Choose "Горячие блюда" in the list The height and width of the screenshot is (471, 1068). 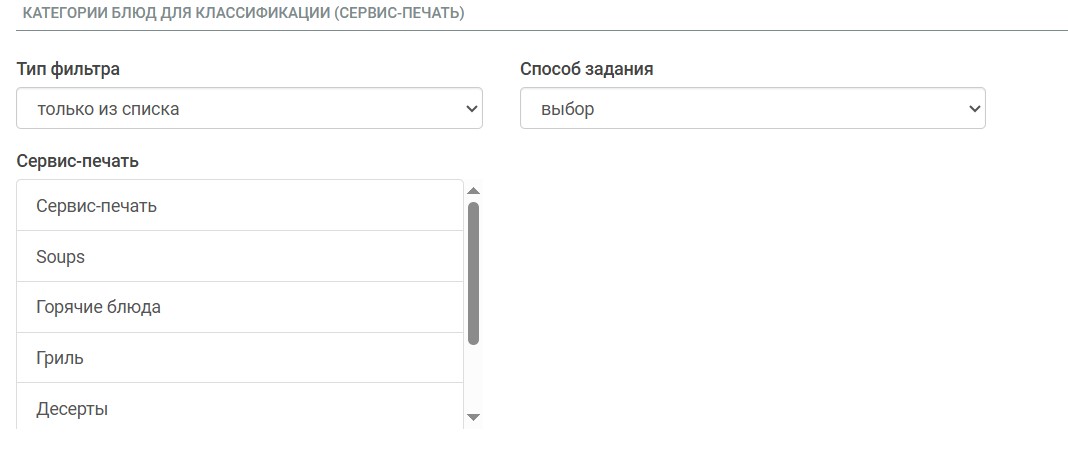click(98, 307)
